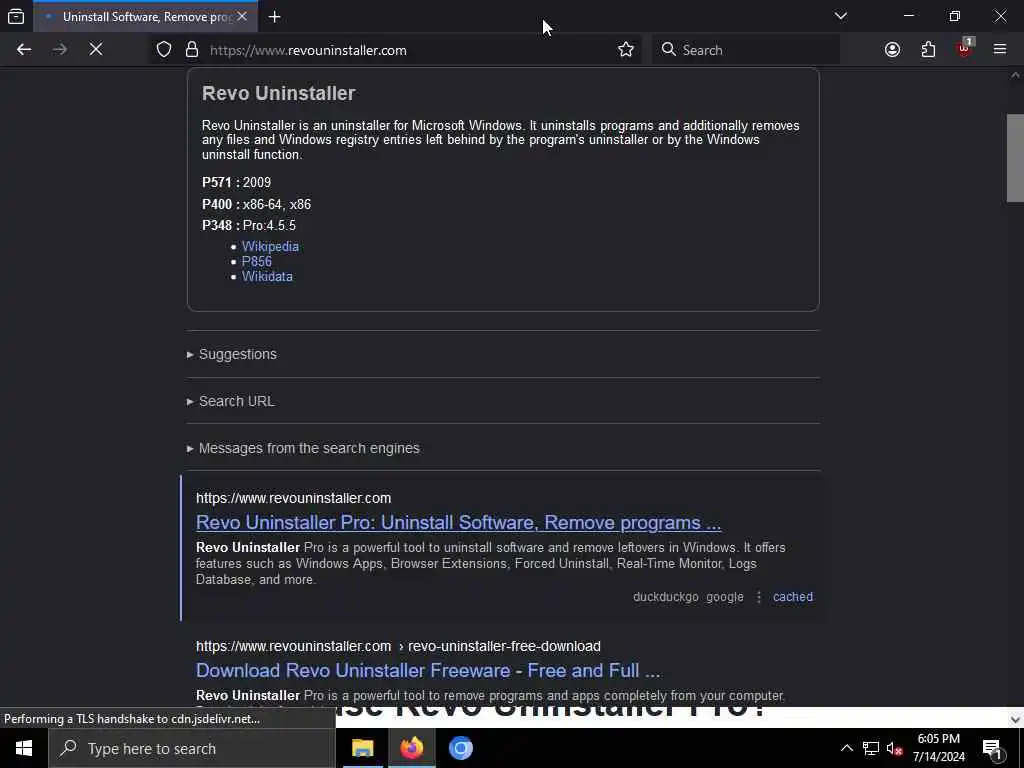
Task: Click scrollbar up arrow
Action: 1015,76
